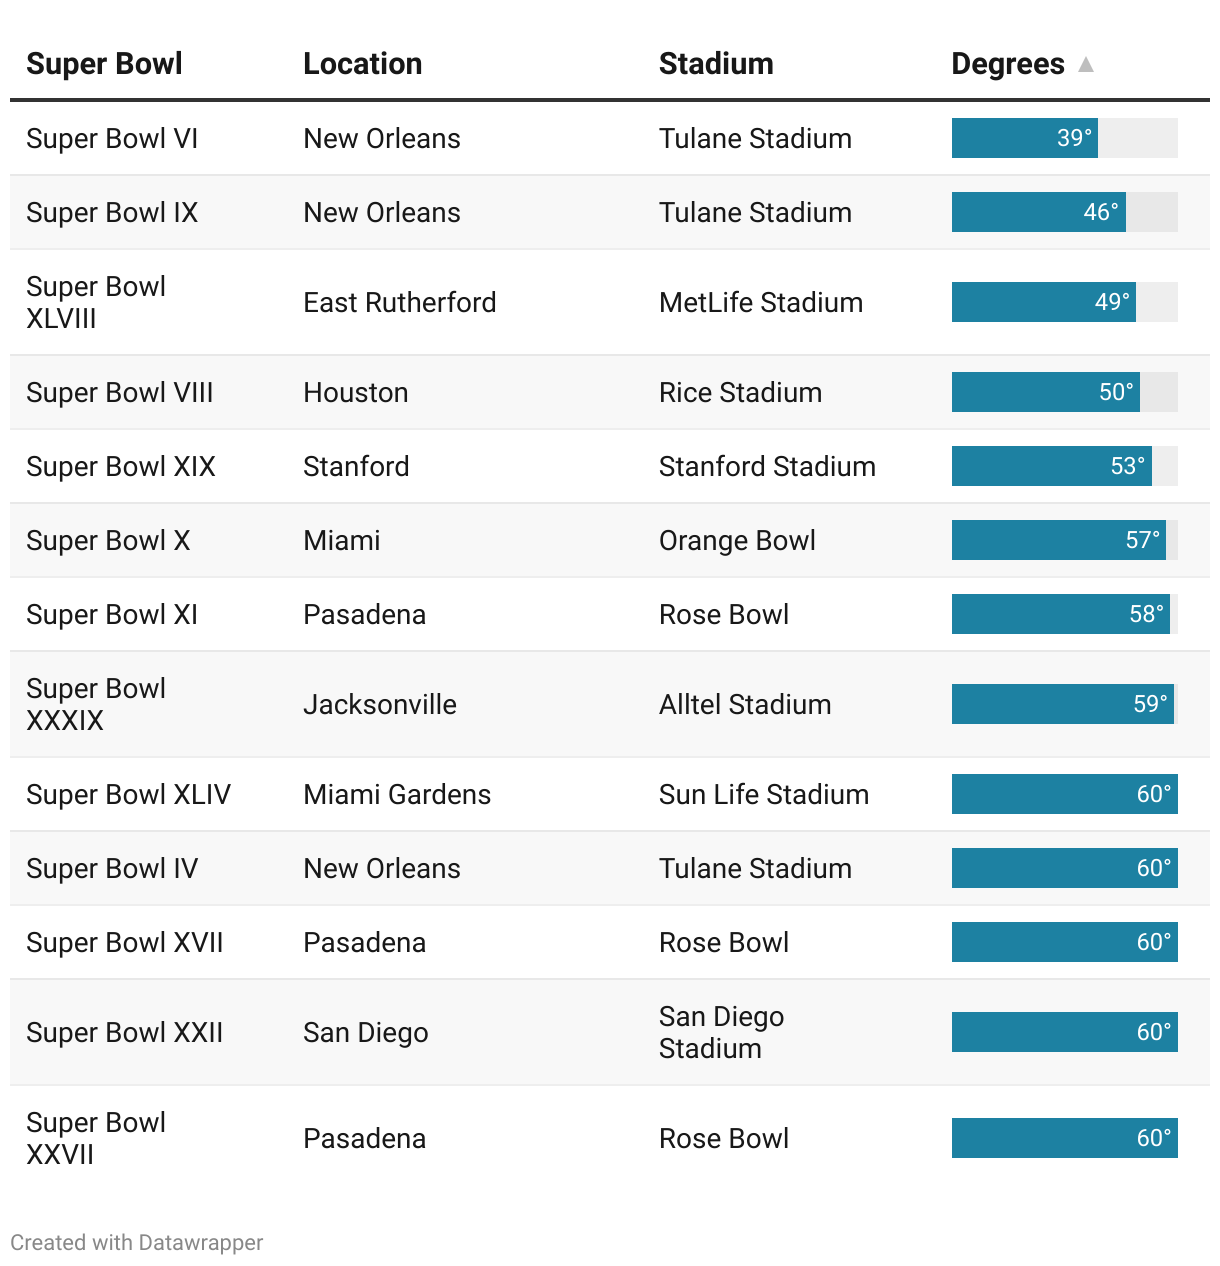Image resolution: width=1220 pixels, height=1266 pixels.
Task: Select the San Diego Stadium cell
Action: tap(721, 1032)
